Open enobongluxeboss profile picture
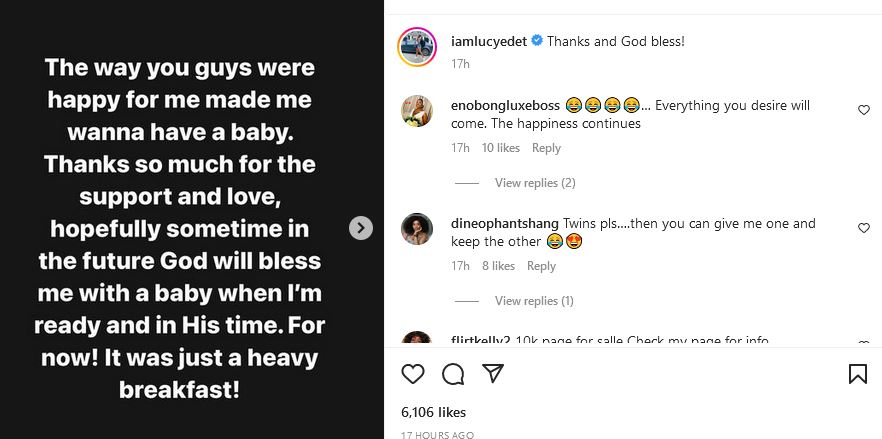 click(x=416, y=111)
